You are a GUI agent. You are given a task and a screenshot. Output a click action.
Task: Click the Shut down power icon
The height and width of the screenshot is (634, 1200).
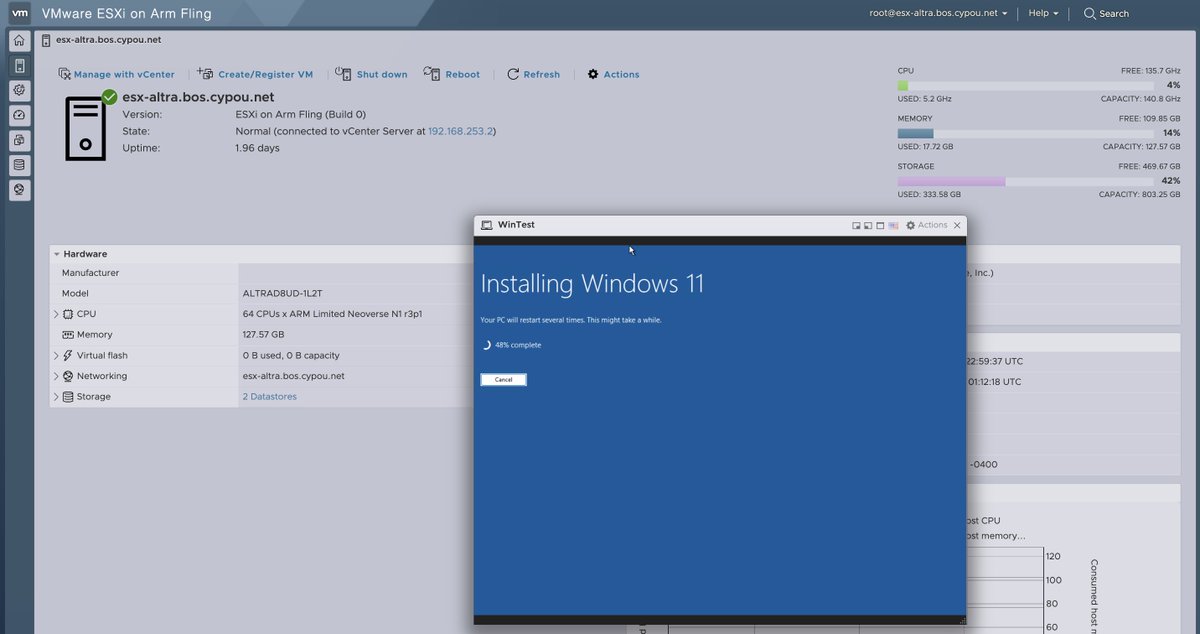point(342,74)
